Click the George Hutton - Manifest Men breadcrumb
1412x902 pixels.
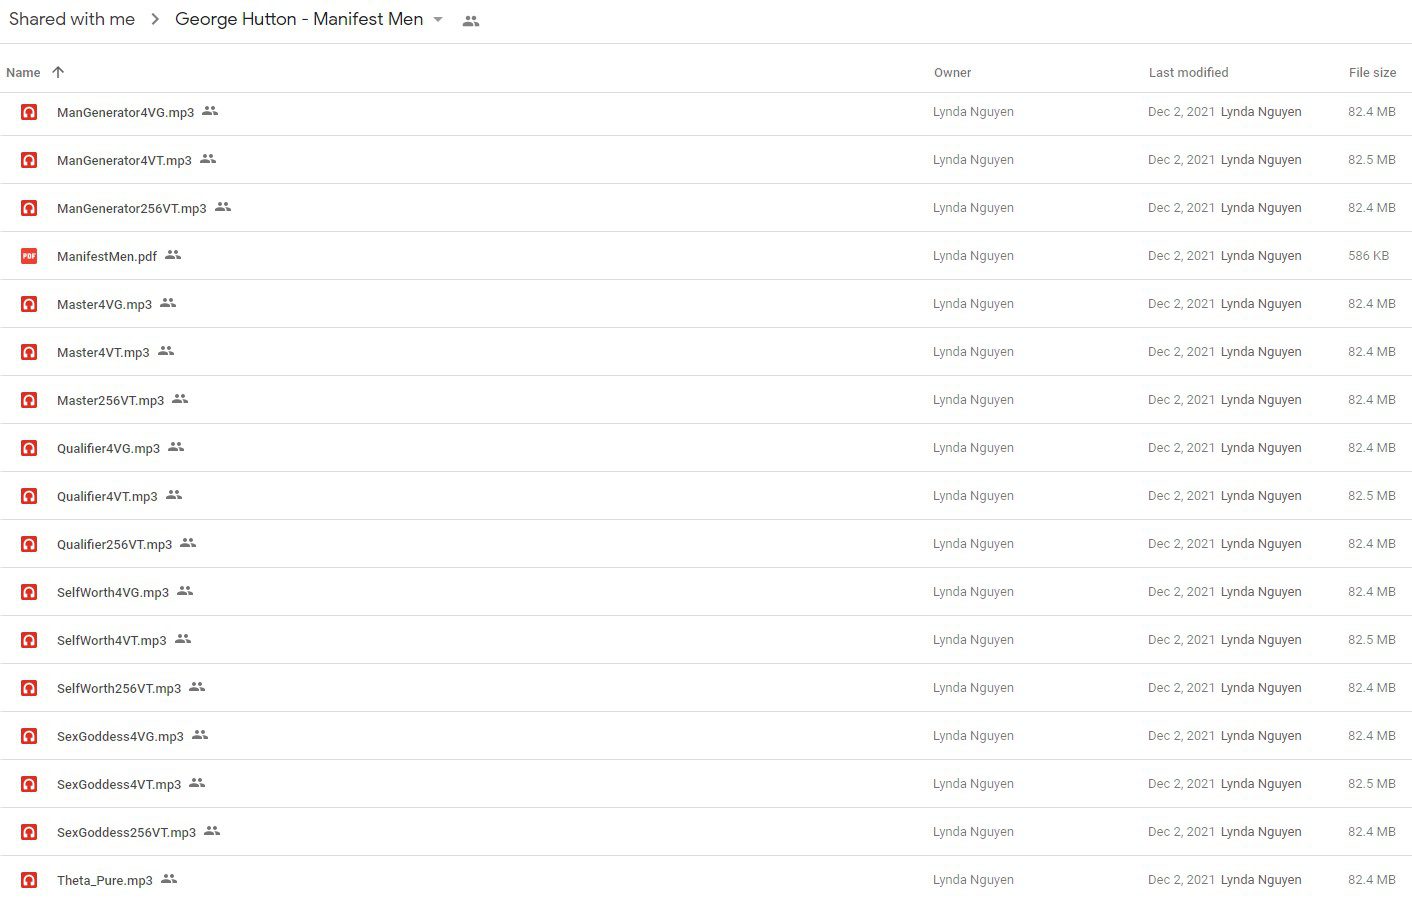pos(299,19)
